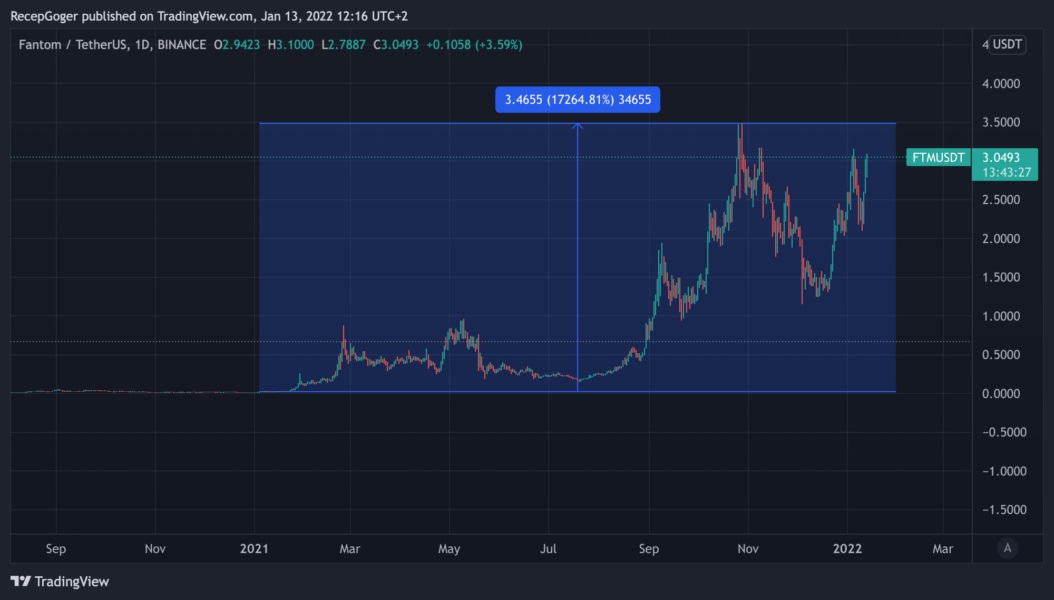Click the 0.0000 price axis label
This screenshot has width=1054, height=600.
pos(1001,394)
